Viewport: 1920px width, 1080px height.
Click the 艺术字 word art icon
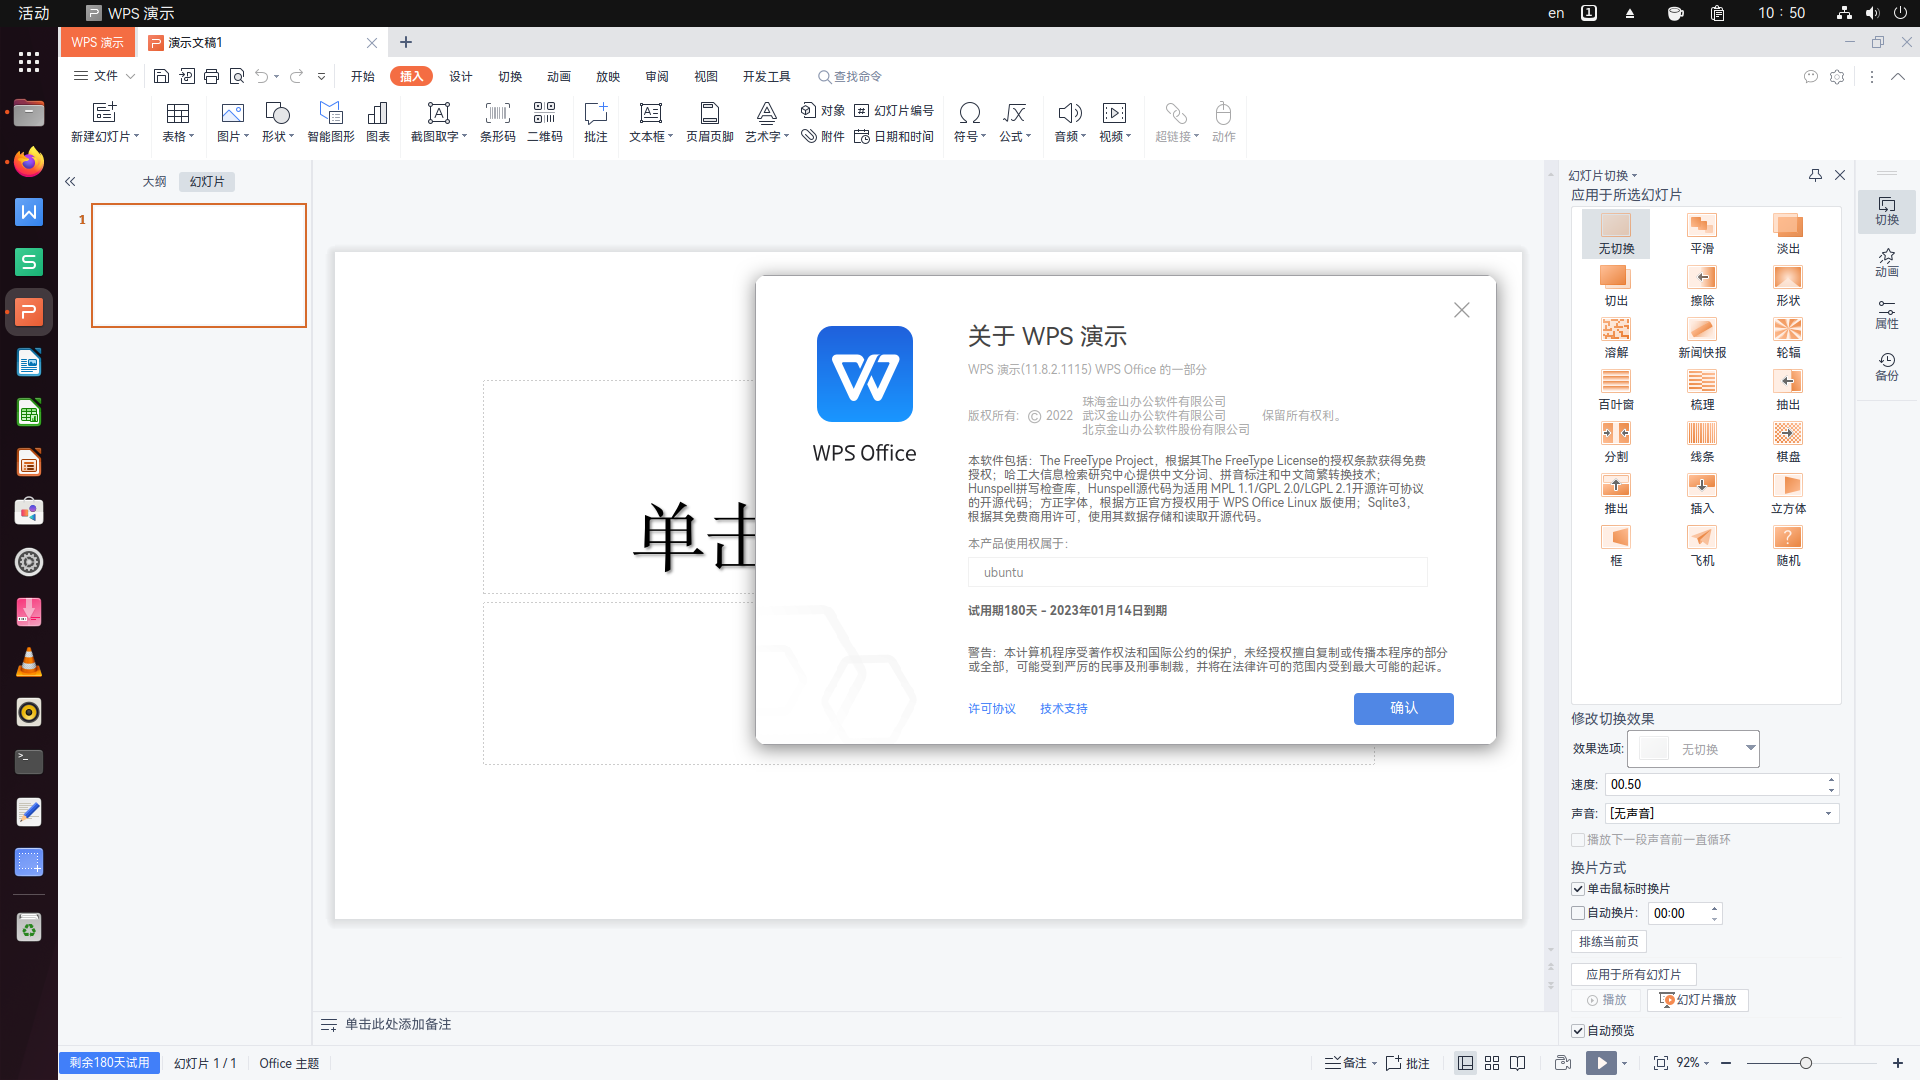pos(766,113)
